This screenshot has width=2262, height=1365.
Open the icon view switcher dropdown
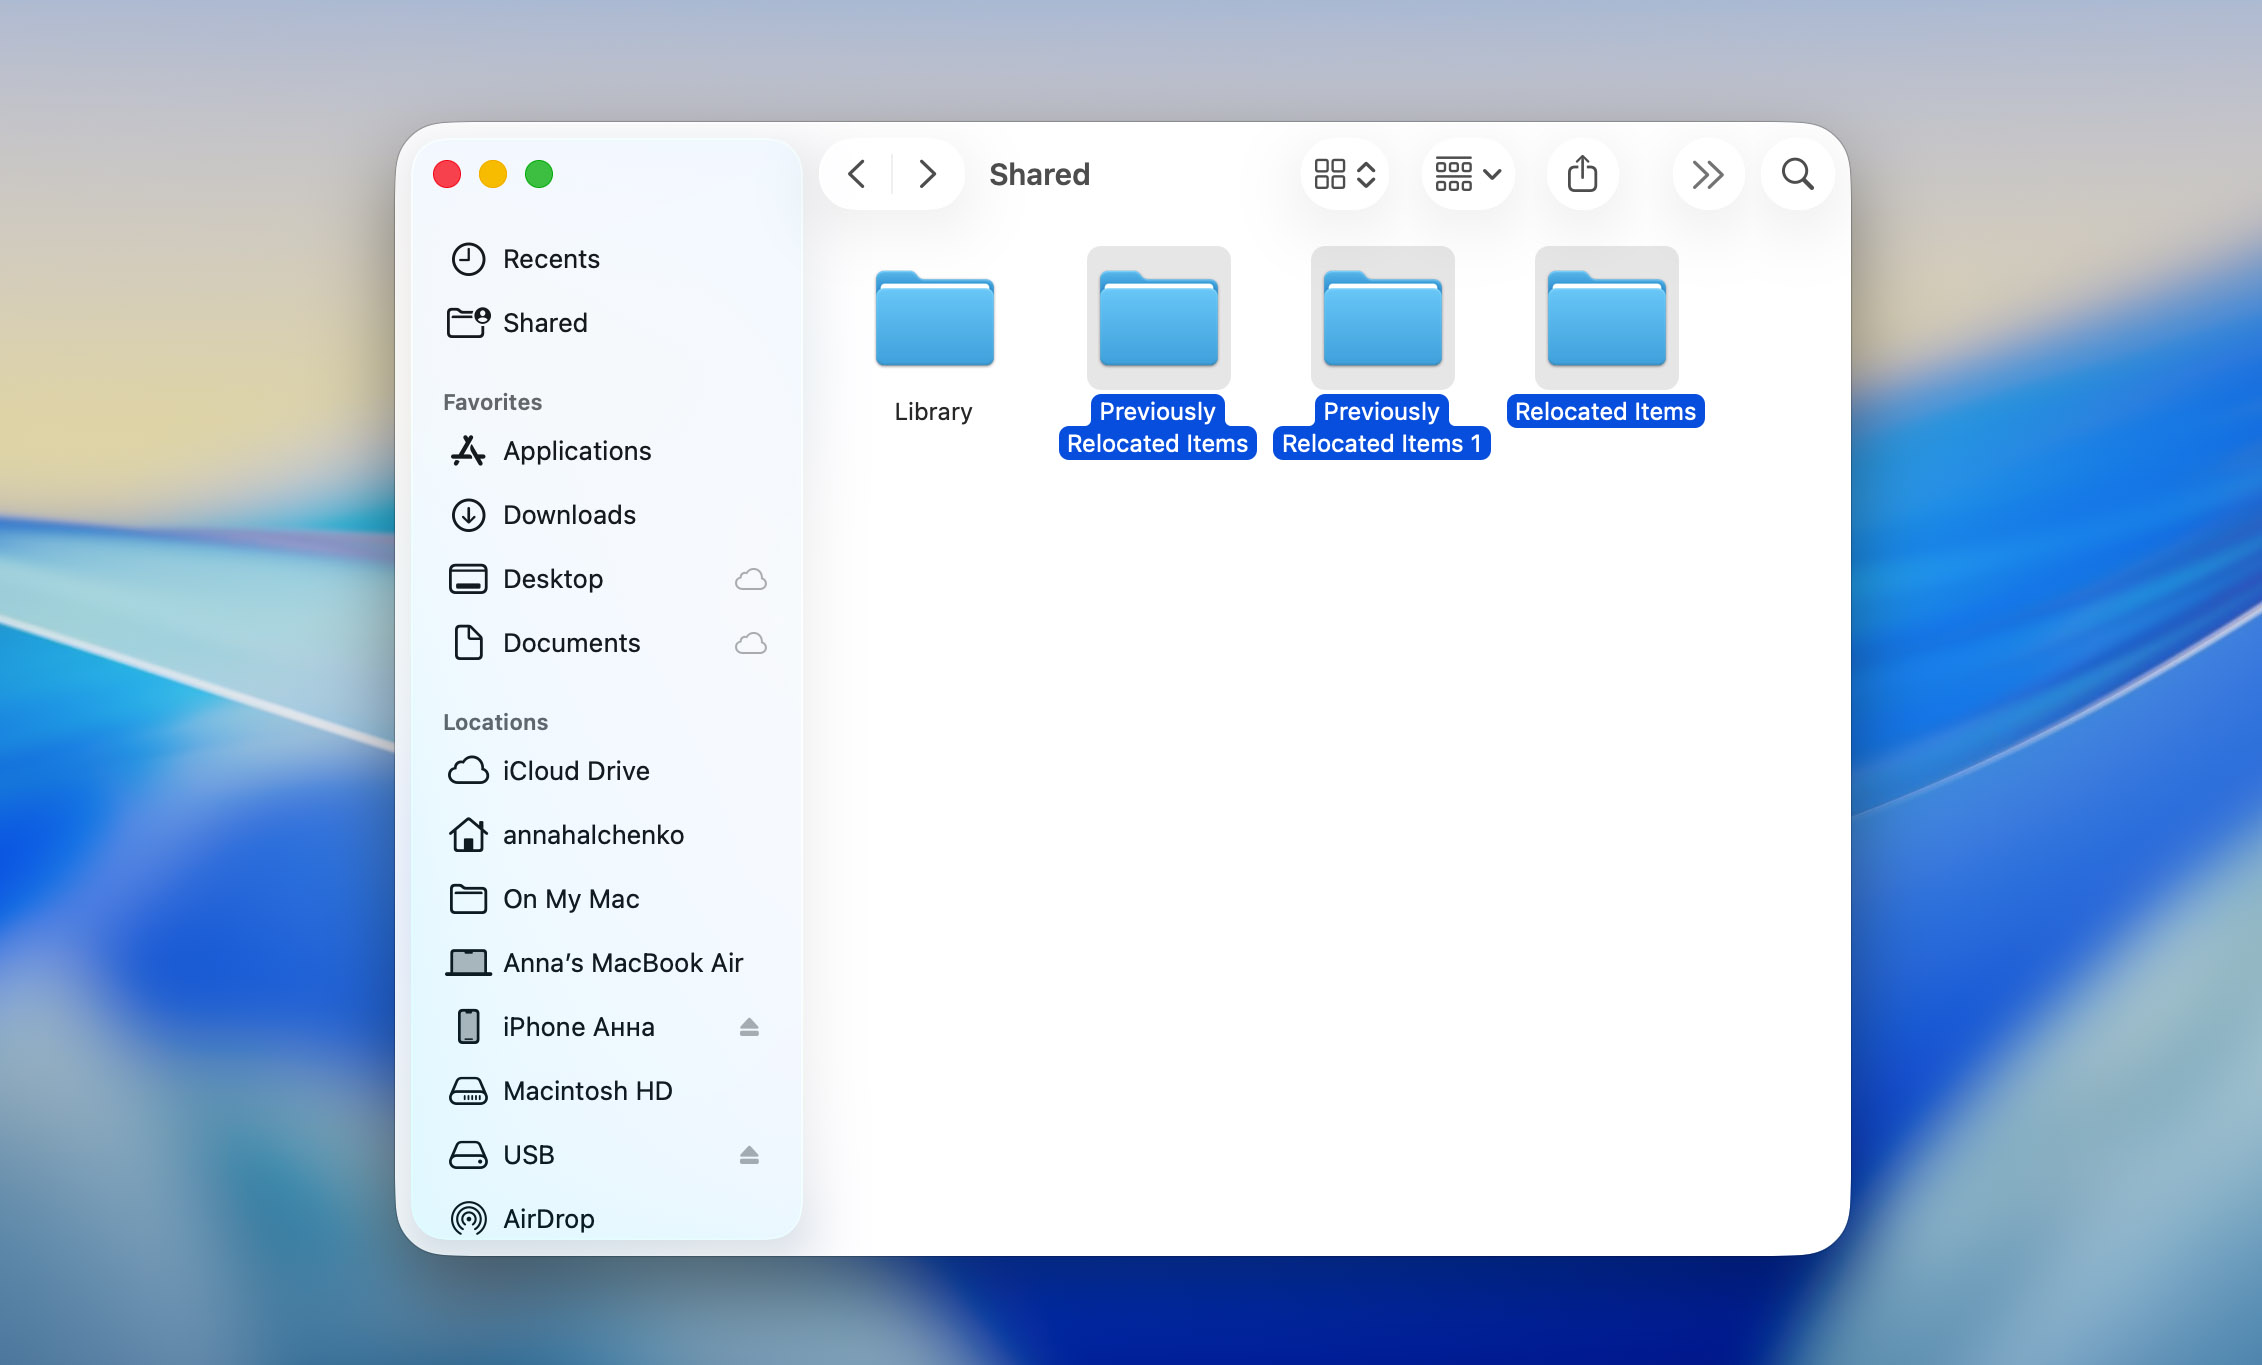[x=1345, y=174]
